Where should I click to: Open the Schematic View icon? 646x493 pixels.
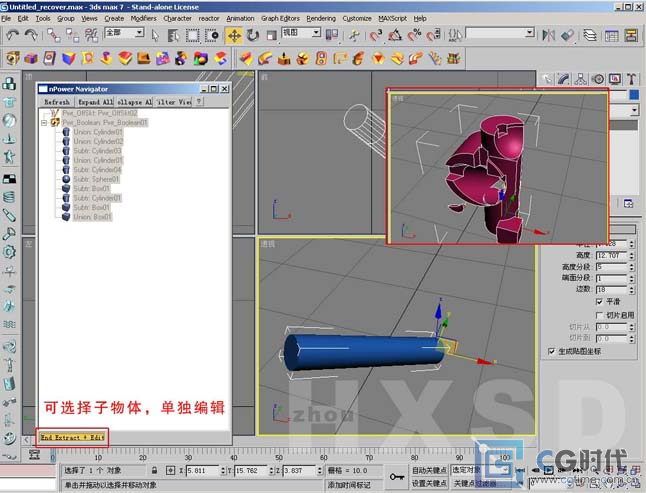click(631, 35)
